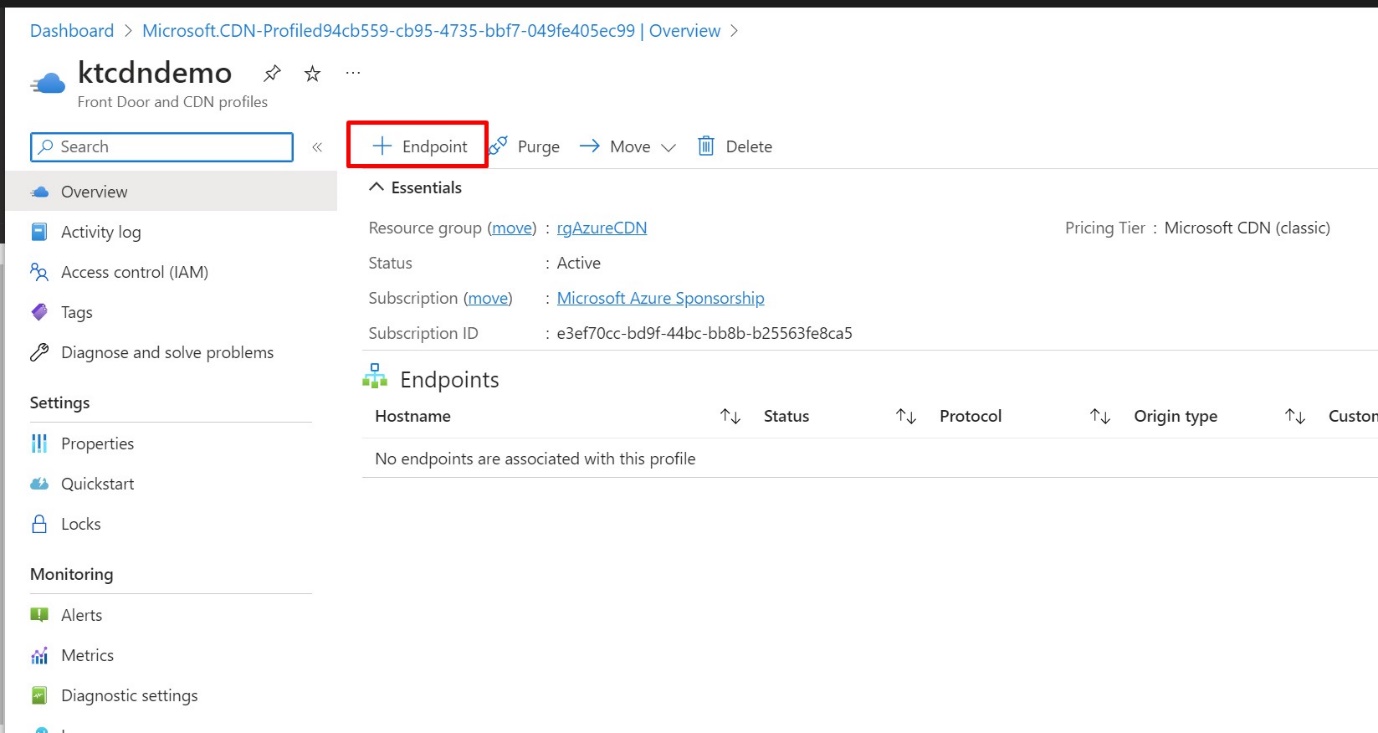Click the sidebar Search input field
1378x733 pixels.
click(170, 147)
